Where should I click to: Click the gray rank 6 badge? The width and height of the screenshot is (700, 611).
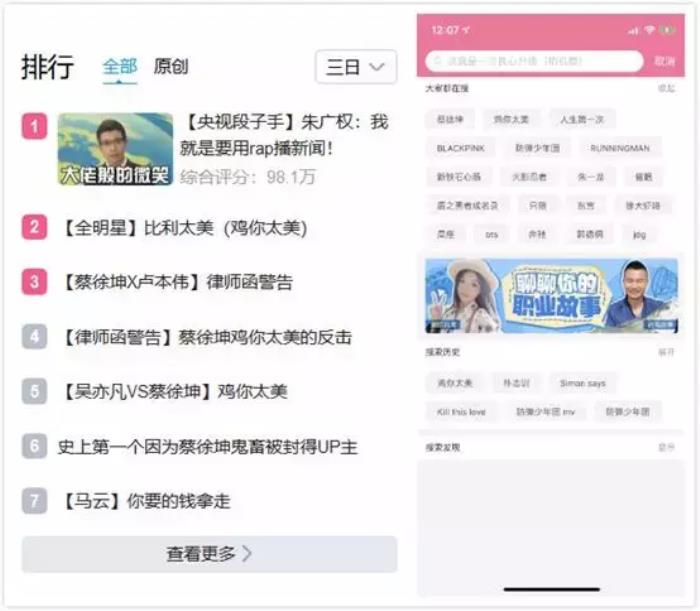tap(34, 446)
